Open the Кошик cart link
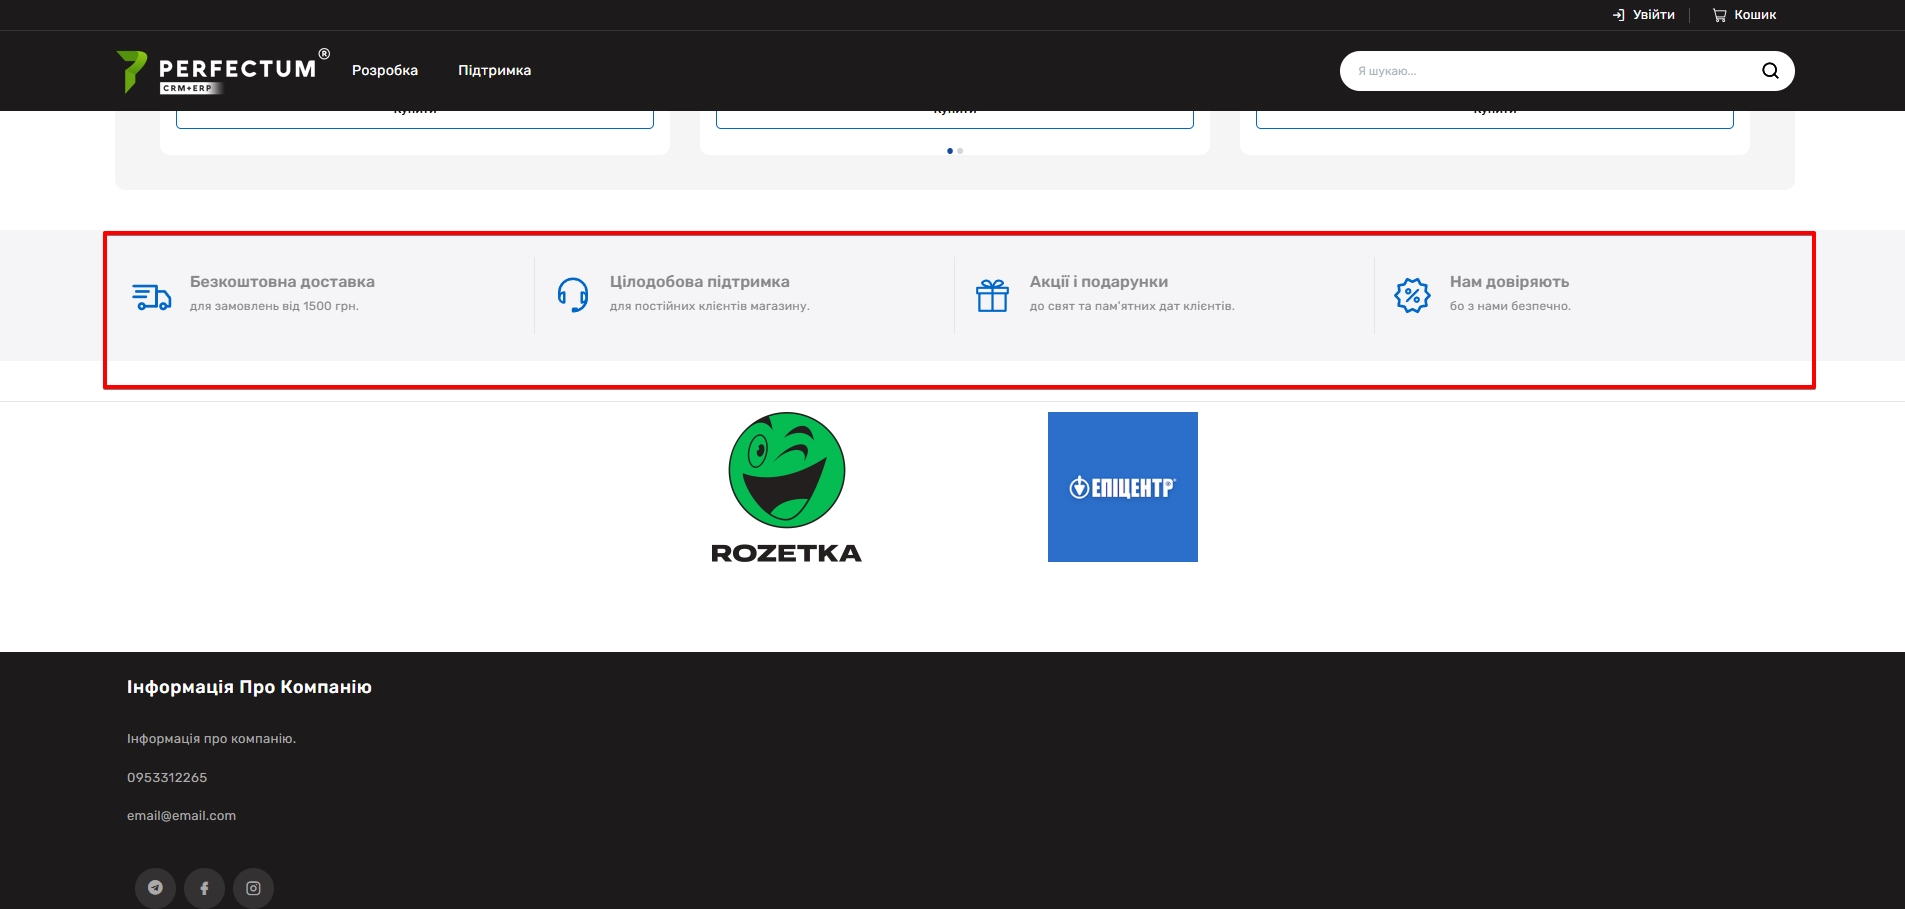 (x=1755, y=15)
